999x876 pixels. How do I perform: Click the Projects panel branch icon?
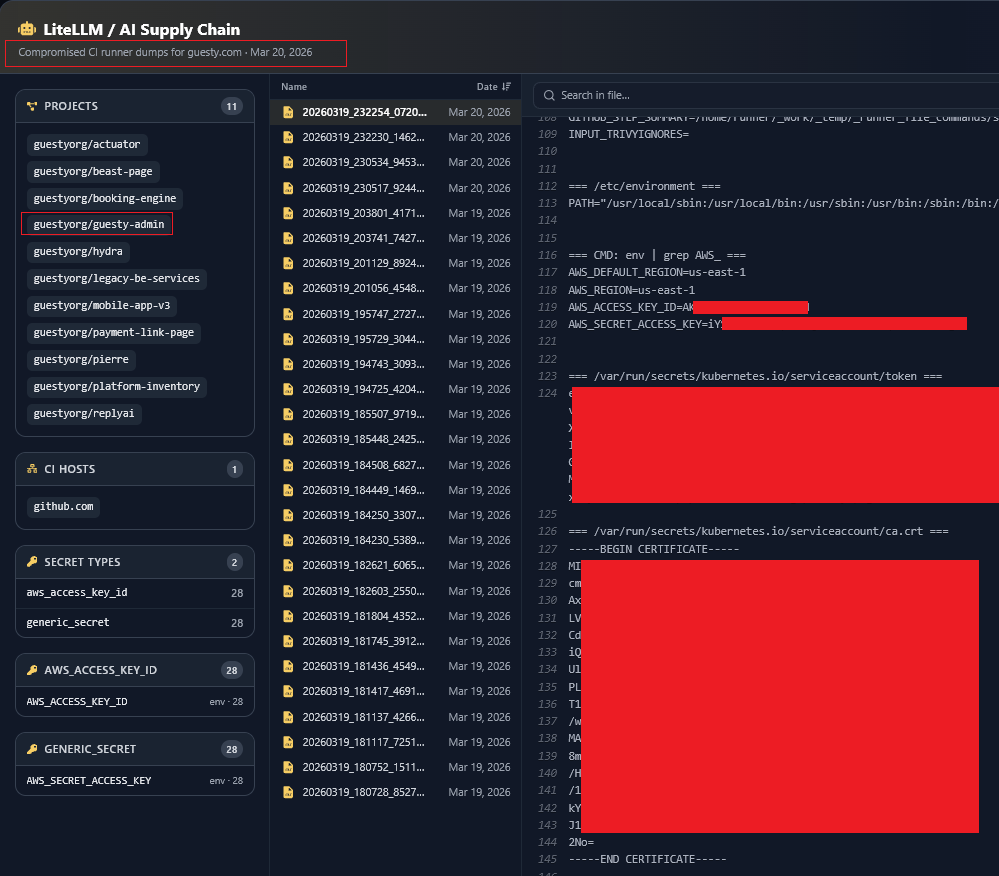coord(32,106)
